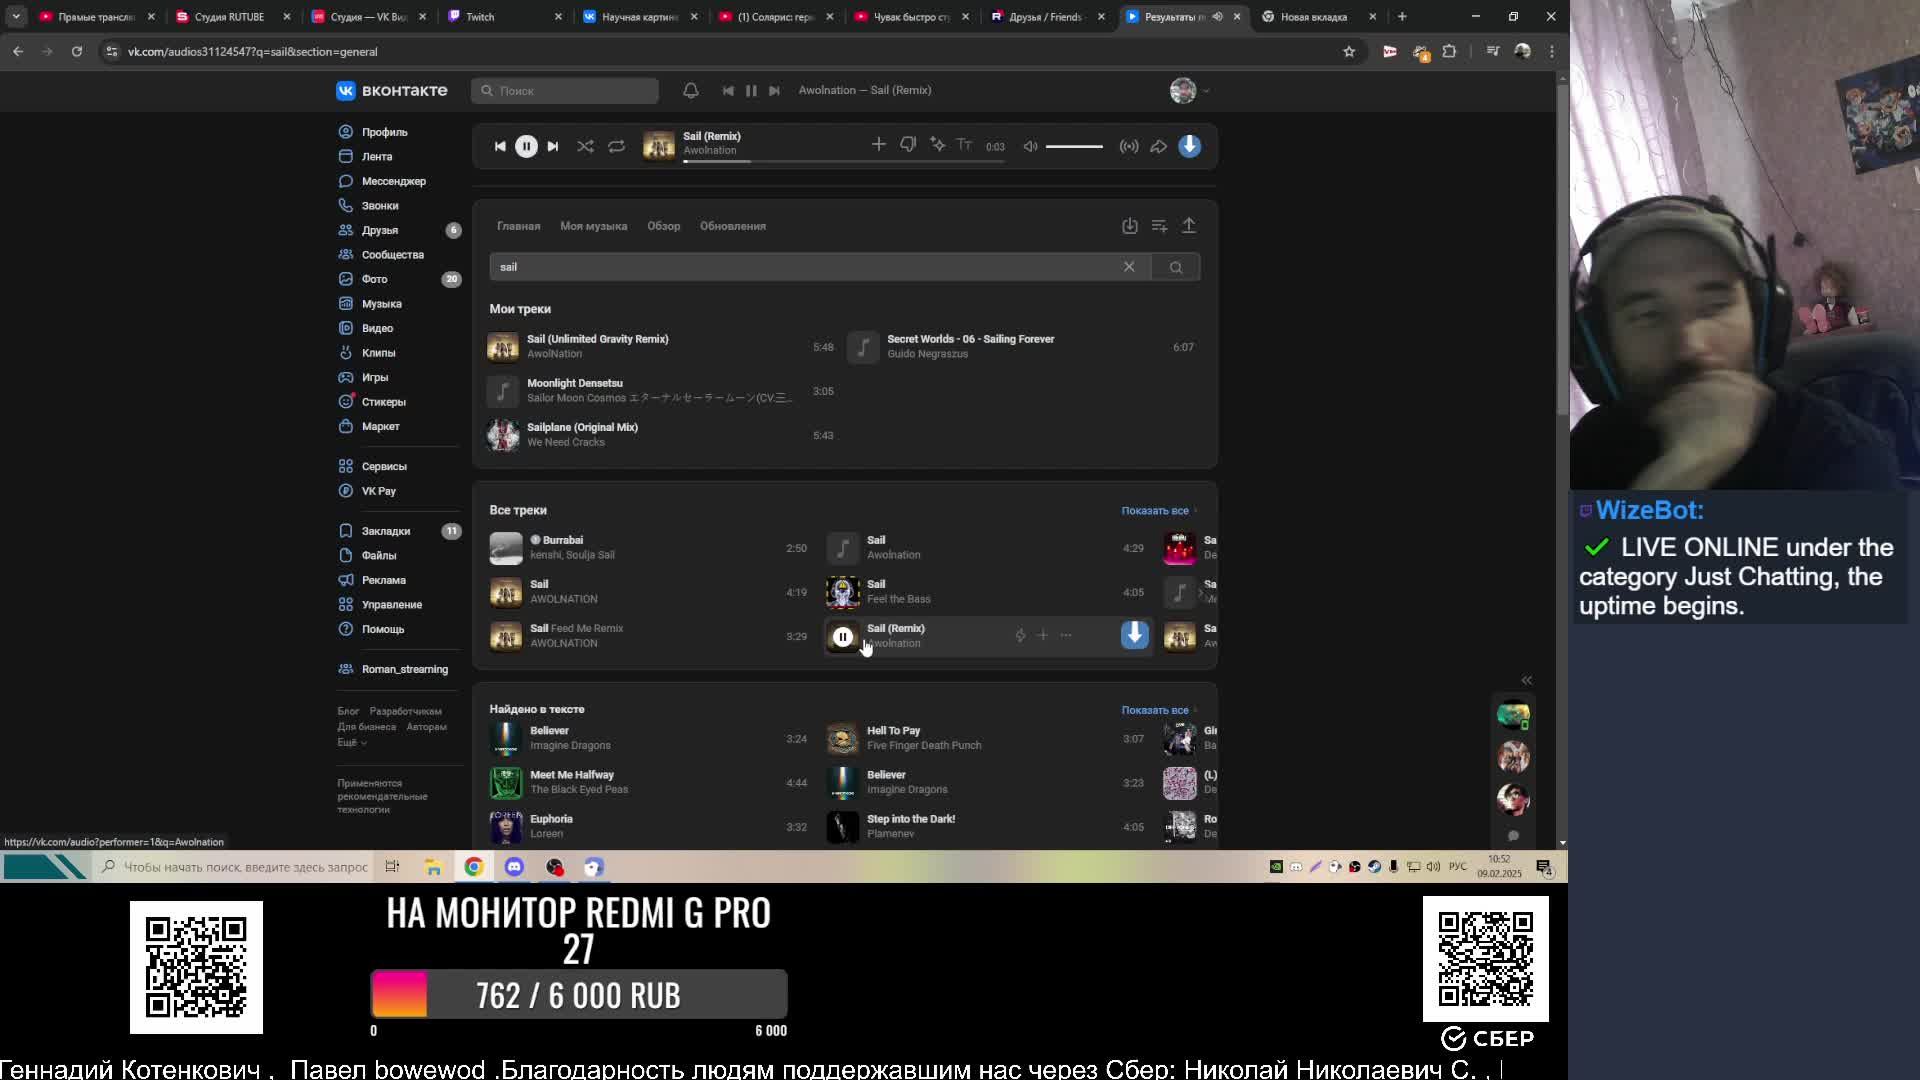
Task: Adjust the player volume slider
Action: (1074, 146)
